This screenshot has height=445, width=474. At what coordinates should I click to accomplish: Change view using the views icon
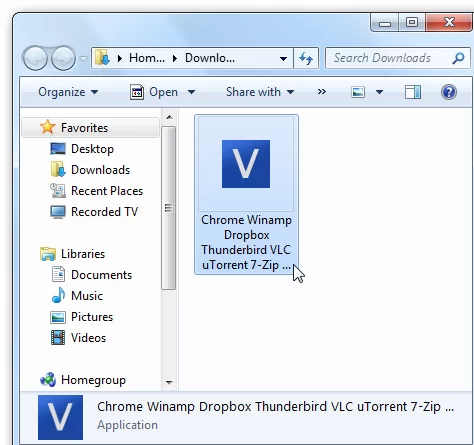tap(358, 92)
